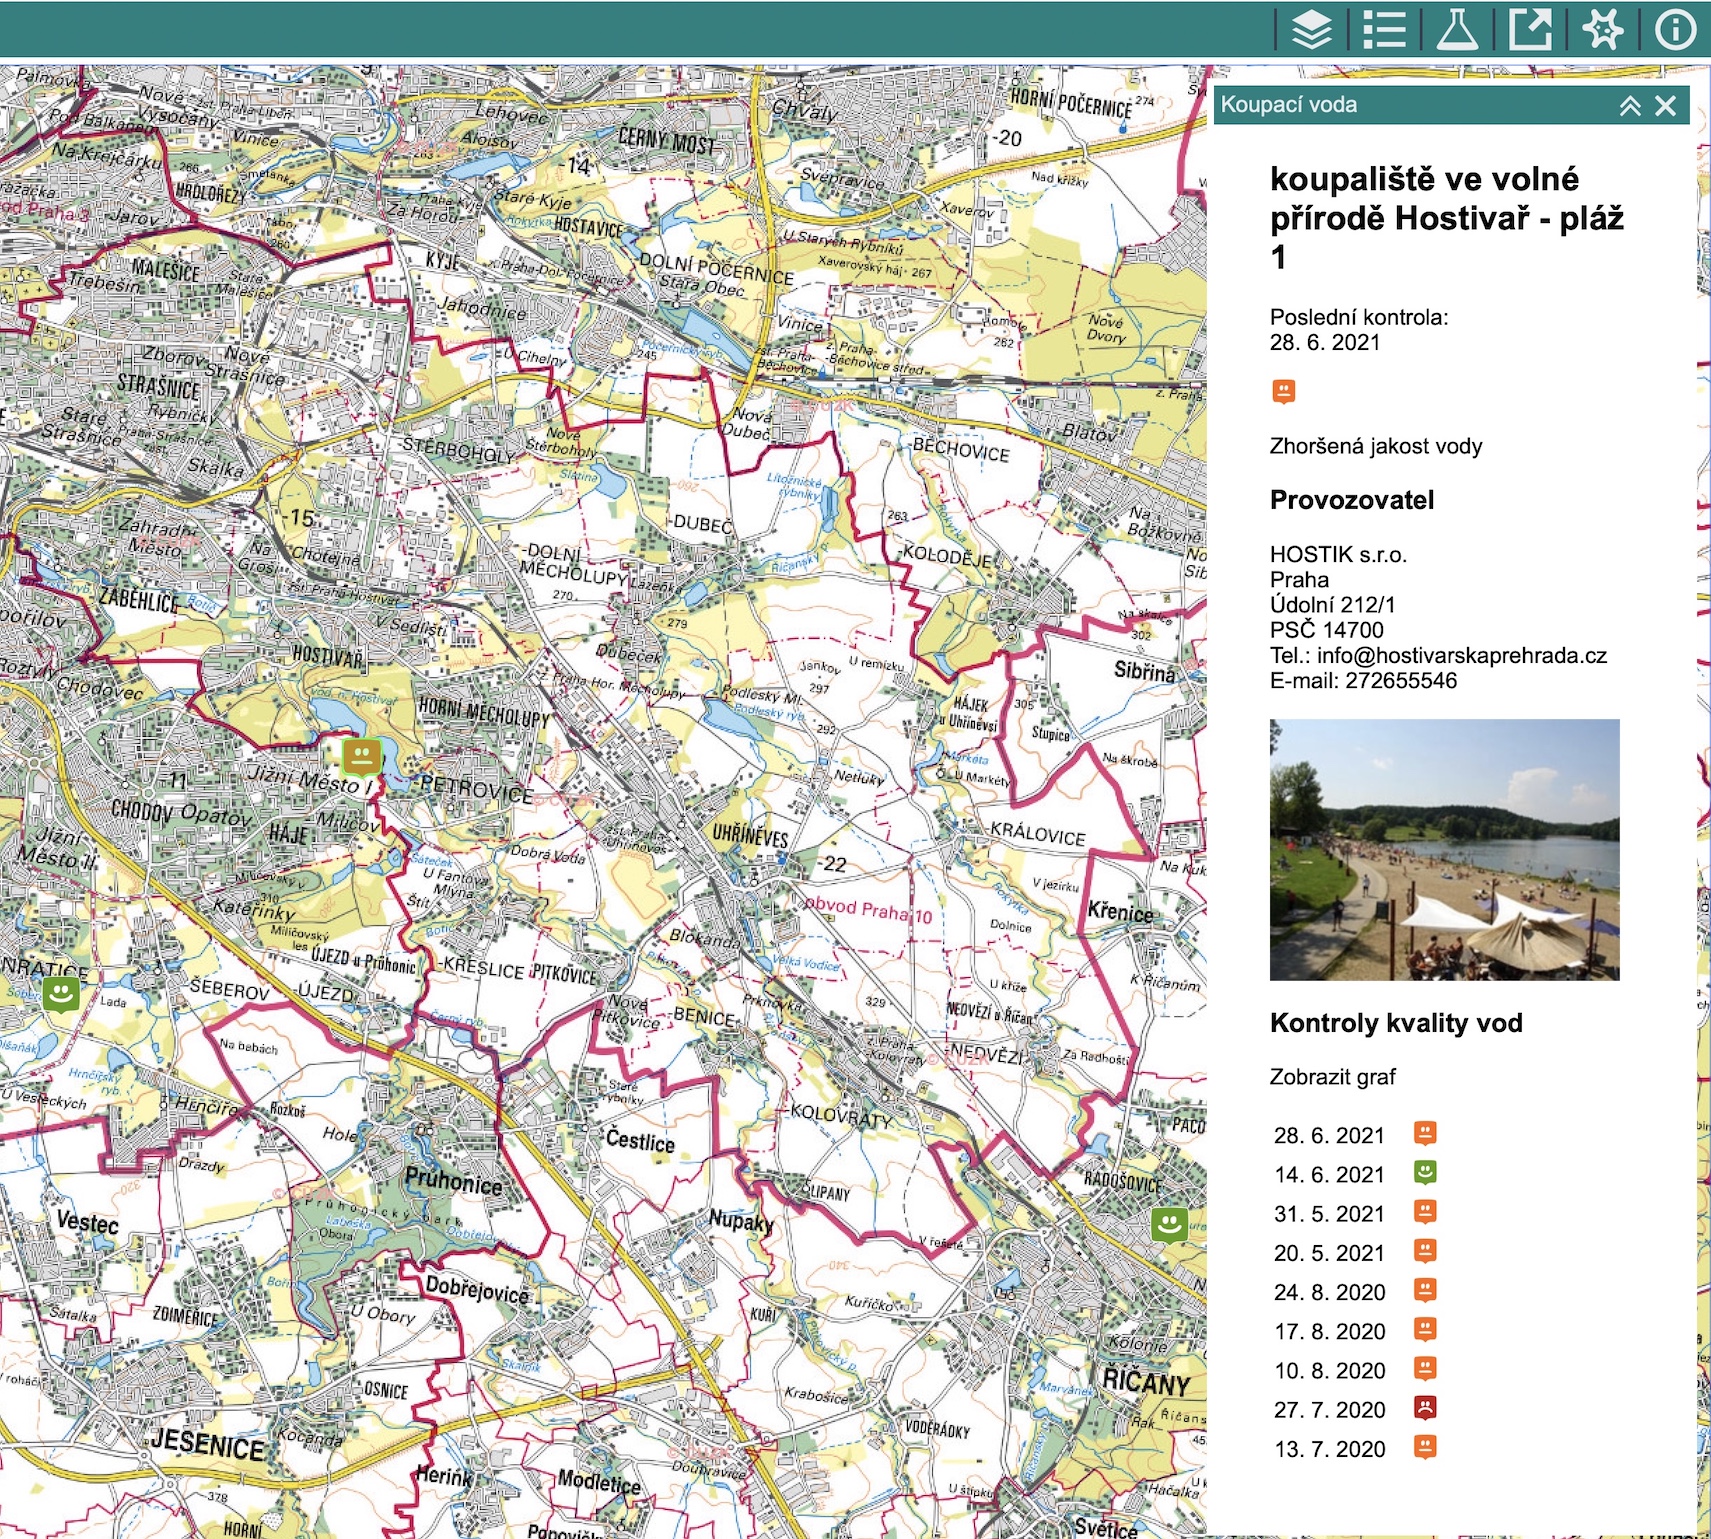Open the information circle icon

(x=1676, y=30)
